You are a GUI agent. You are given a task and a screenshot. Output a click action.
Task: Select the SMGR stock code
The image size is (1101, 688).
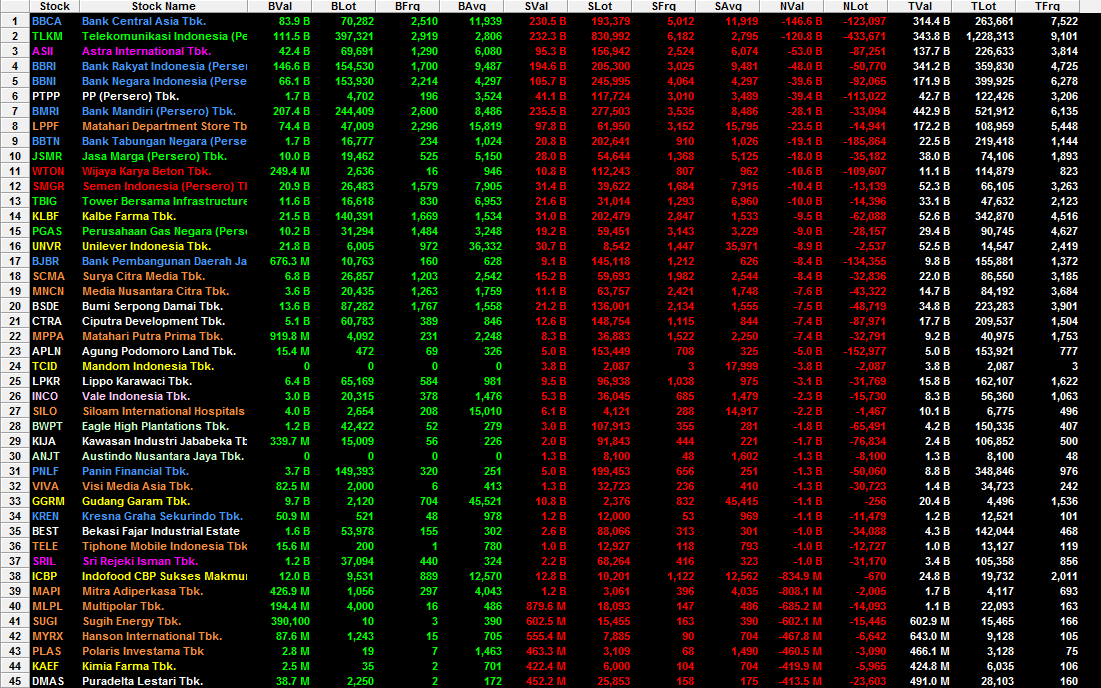(x=48, y=186)
